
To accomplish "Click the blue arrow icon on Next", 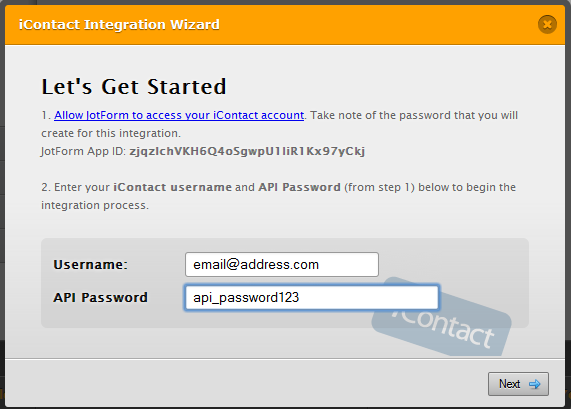I will coord(535,384).
